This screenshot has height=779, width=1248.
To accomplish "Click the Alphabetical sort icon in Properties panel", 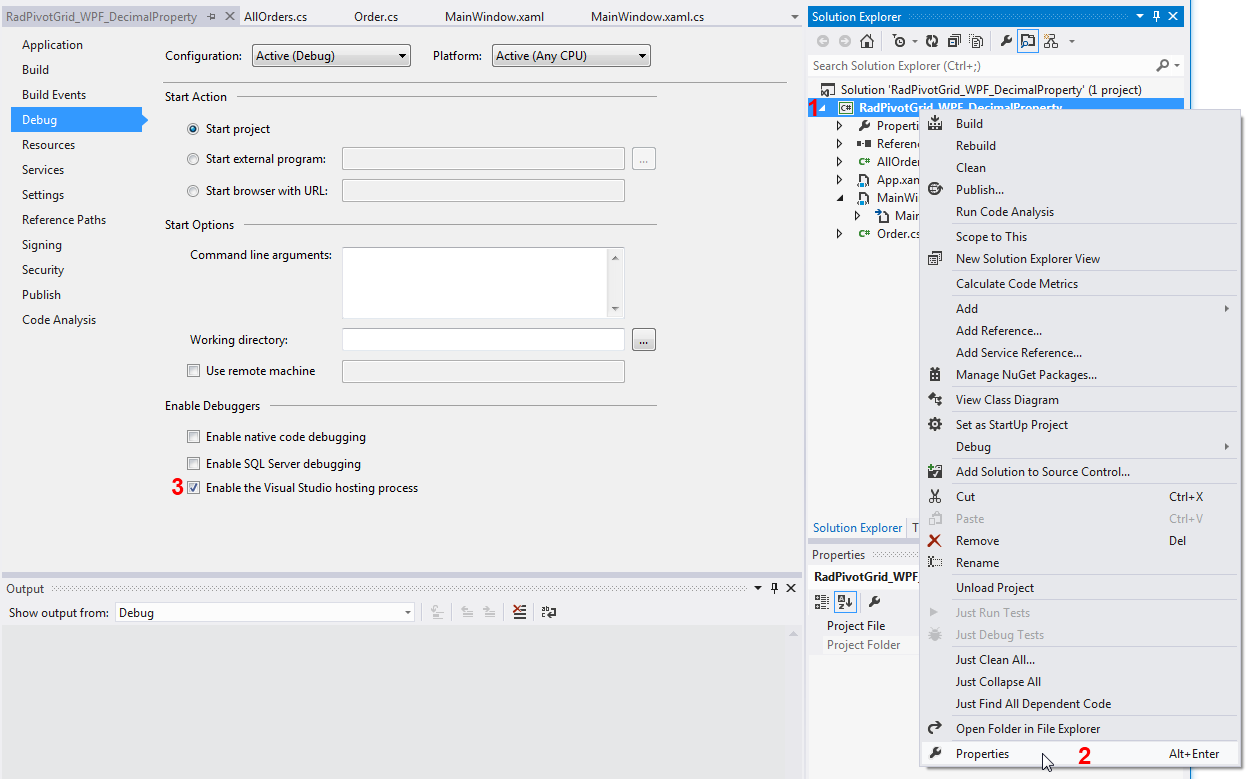I will pyautogui.click(x=844, y=601).
